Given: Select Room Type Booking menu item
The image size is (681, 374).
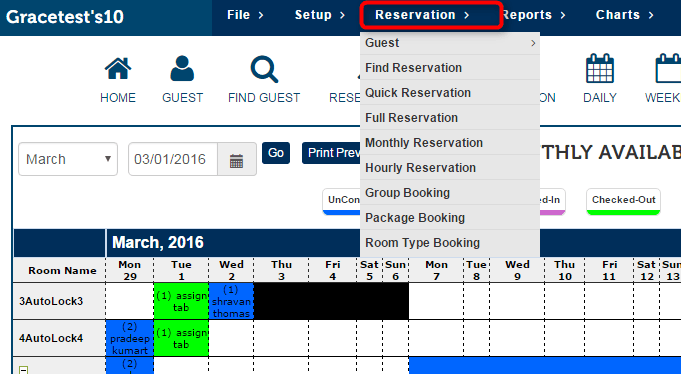Looking at the screenshot, I should click(x=450, y=242).
